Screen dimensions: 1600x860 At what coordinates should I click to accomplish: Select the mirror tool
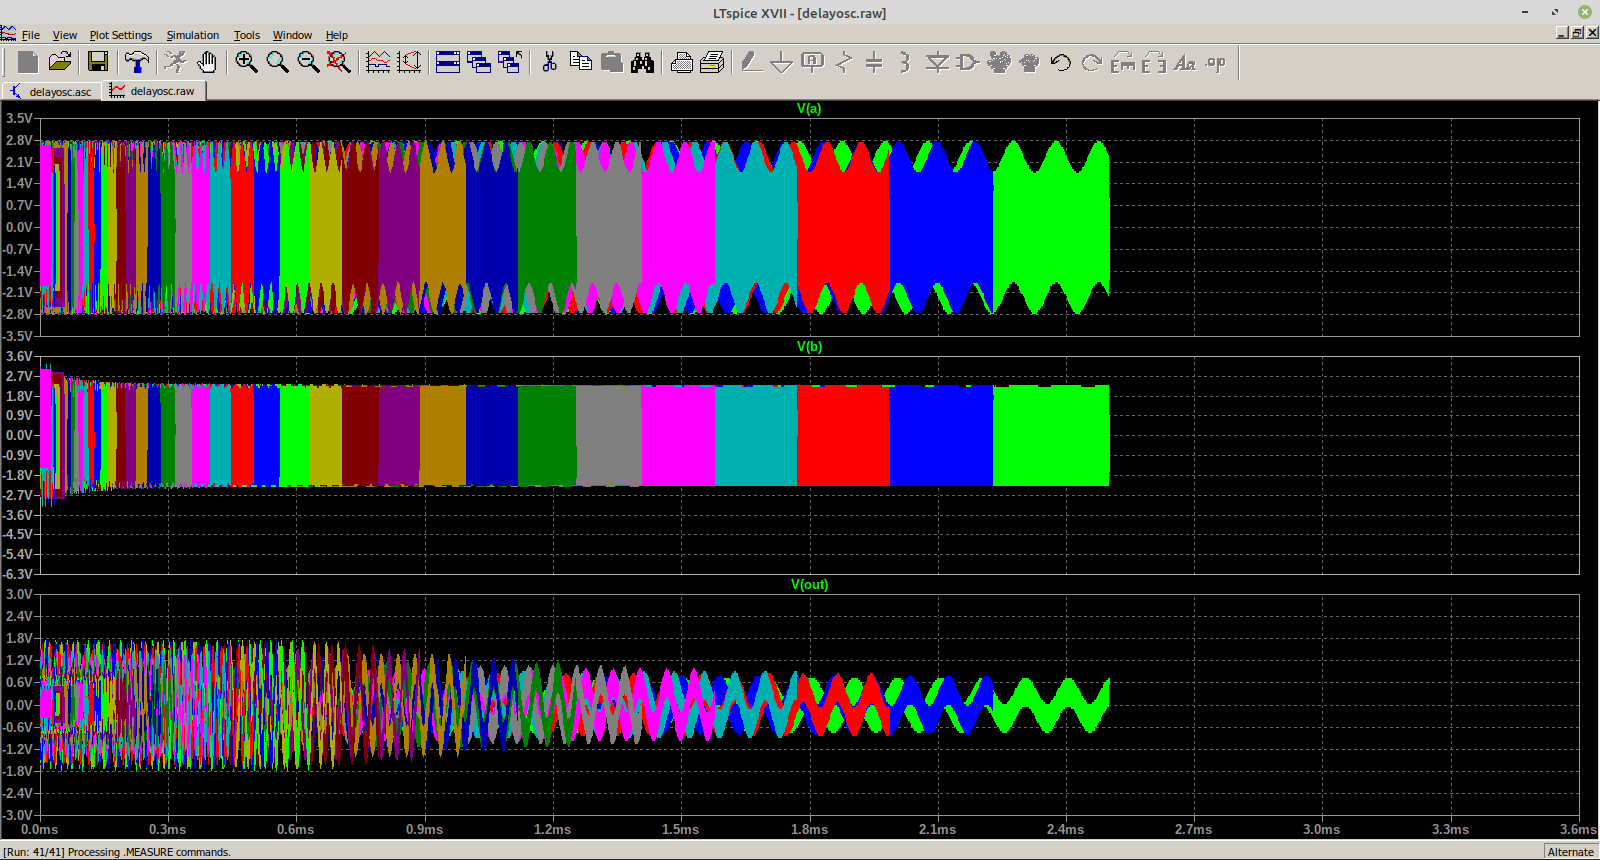(1154, 62)
